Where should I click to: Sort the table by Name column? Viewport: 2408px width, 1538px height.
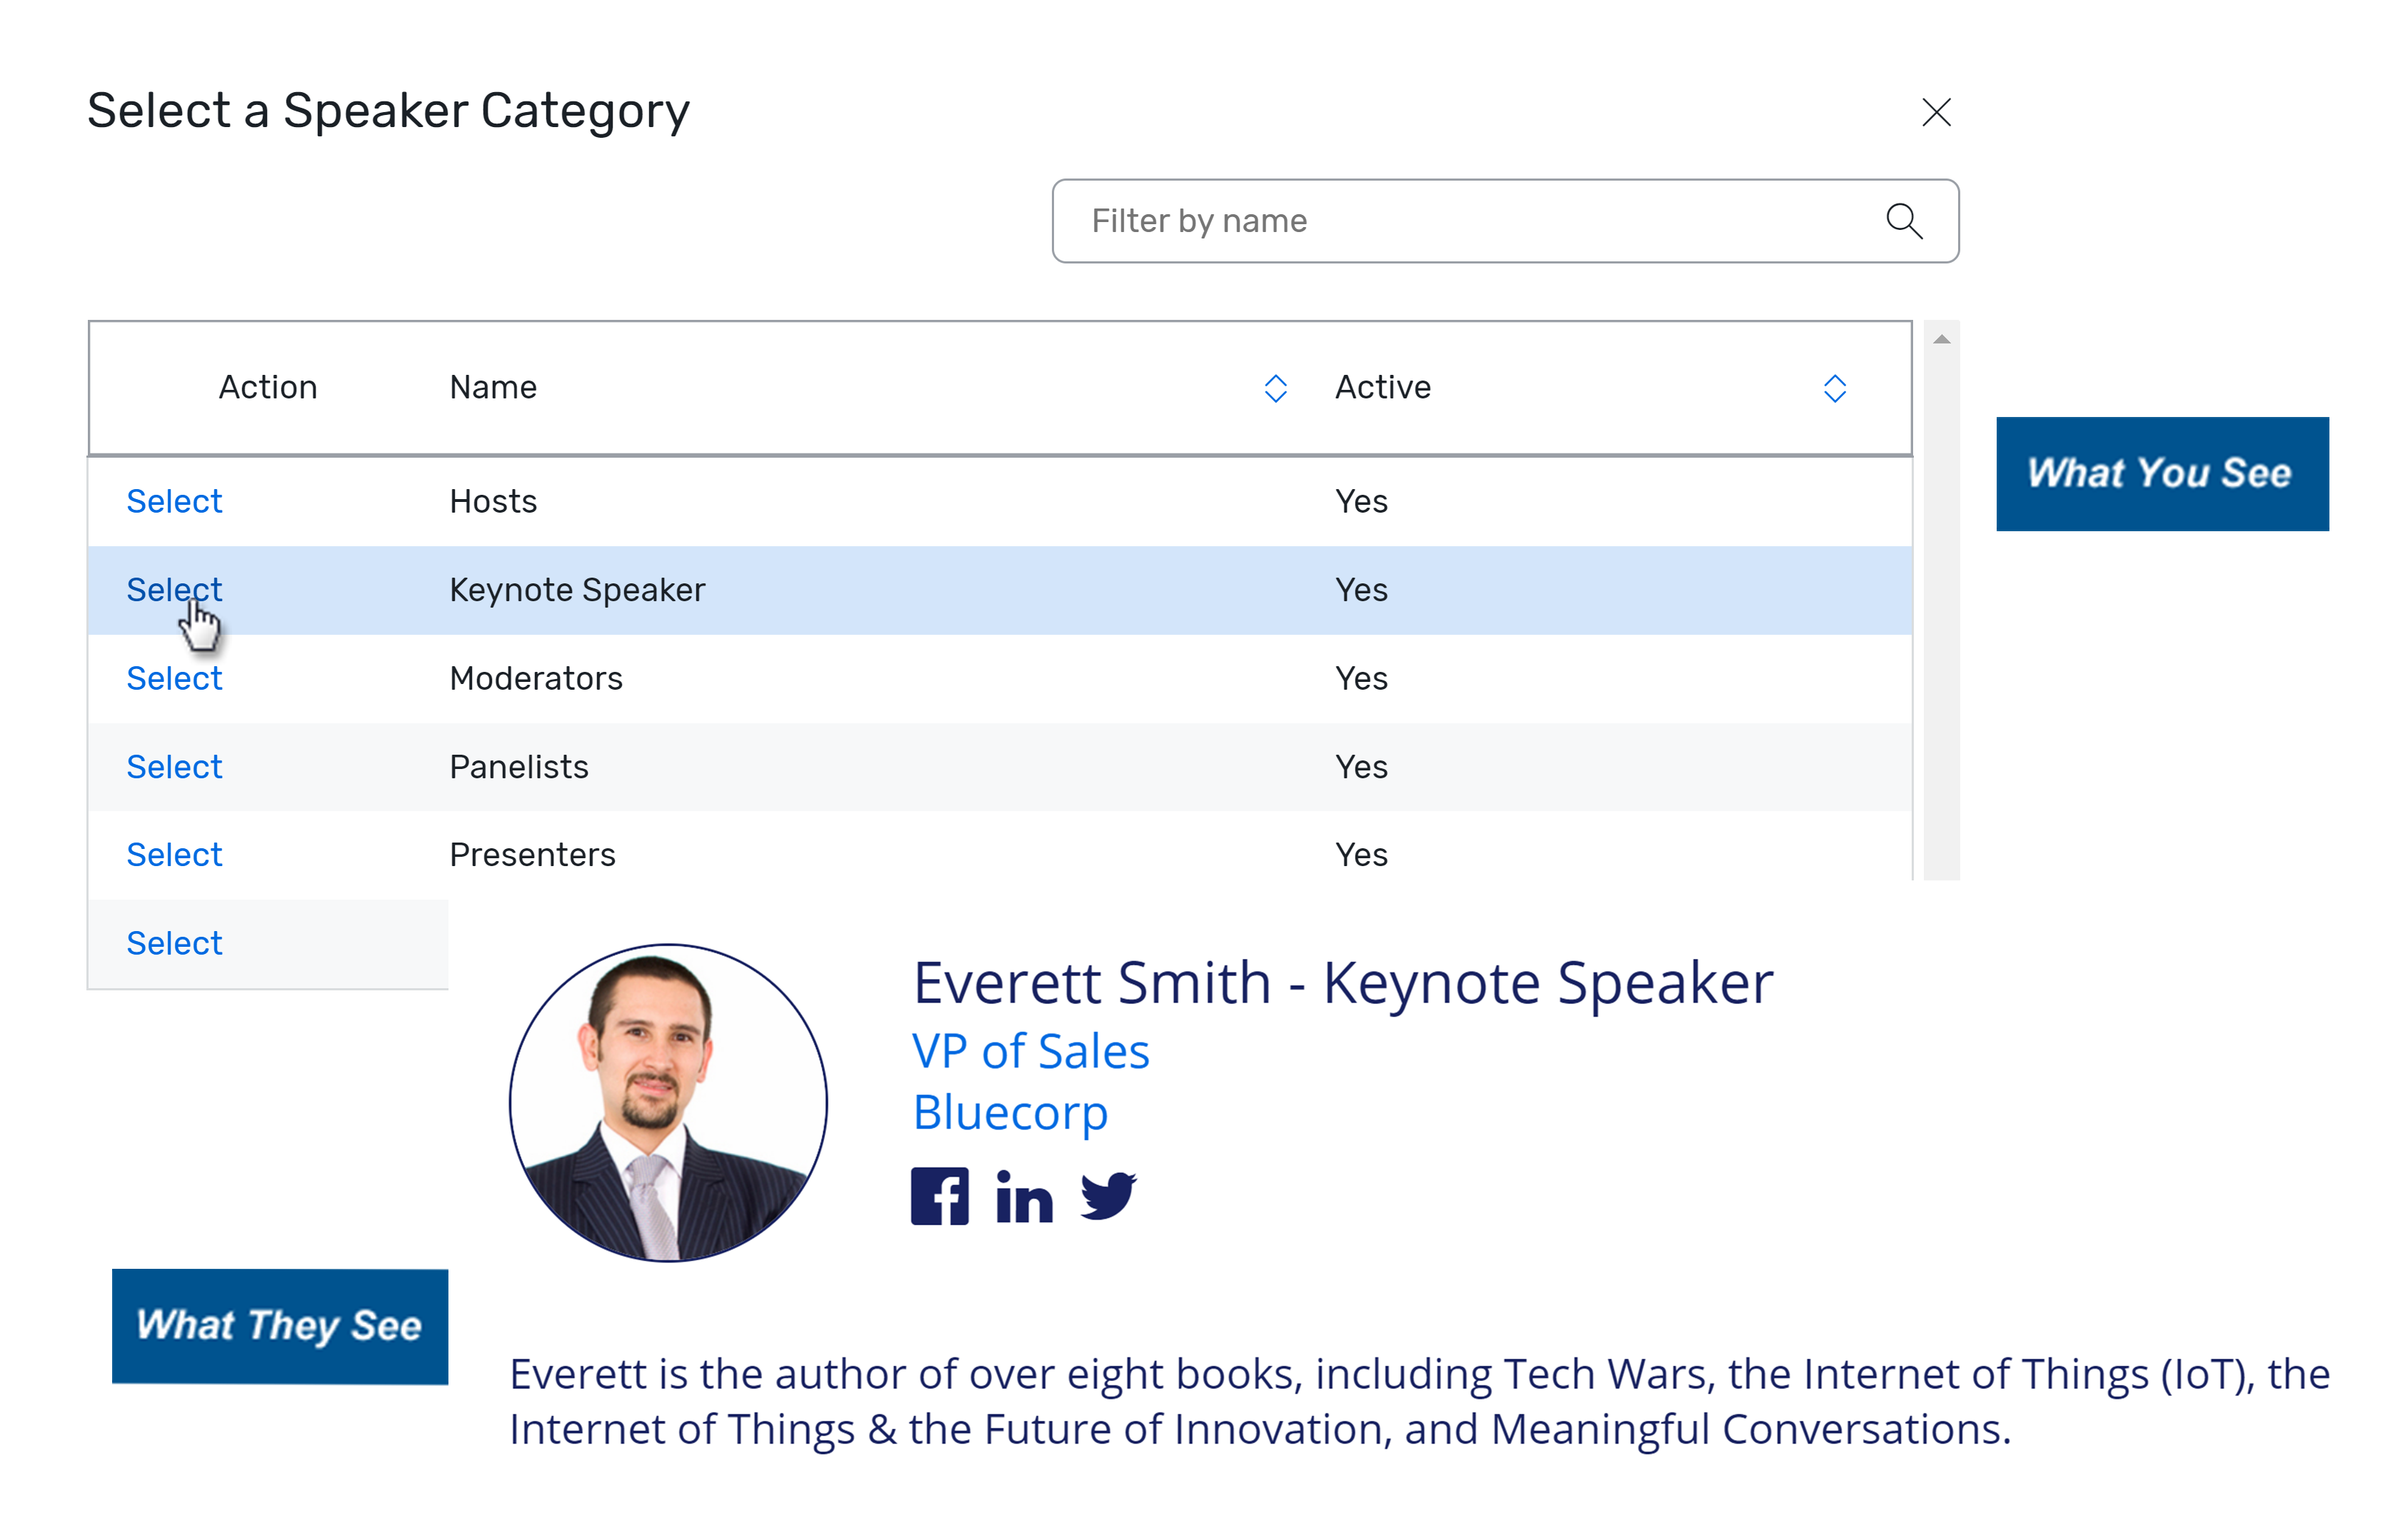[x=1275, y=388]
